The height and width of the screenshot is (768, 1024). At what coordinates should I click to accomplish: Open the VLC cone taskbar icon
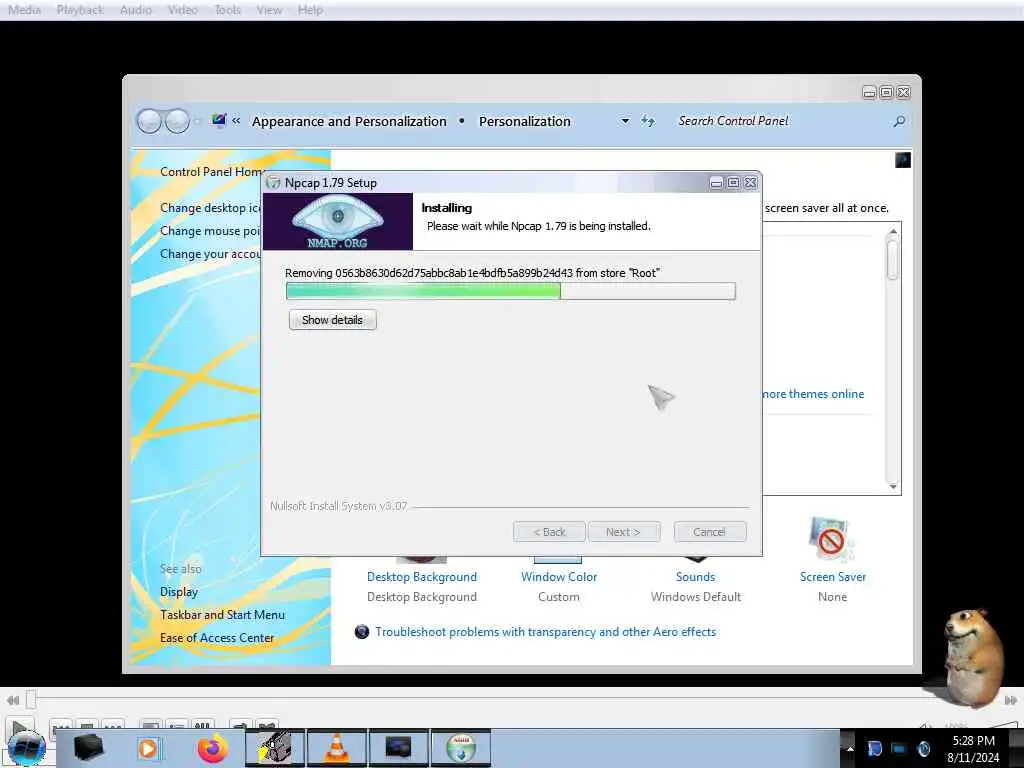pyautogui.click(x=336, y=748)
